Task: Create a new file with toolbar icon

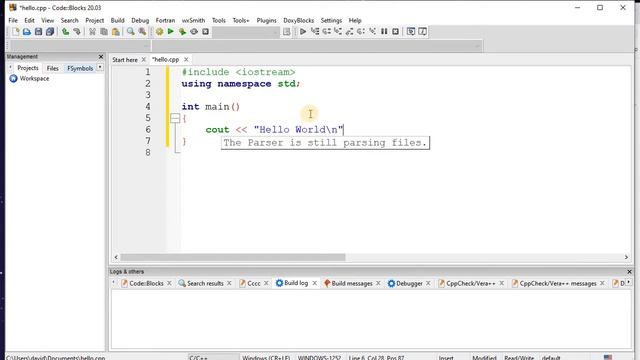Action: (16, 31)
